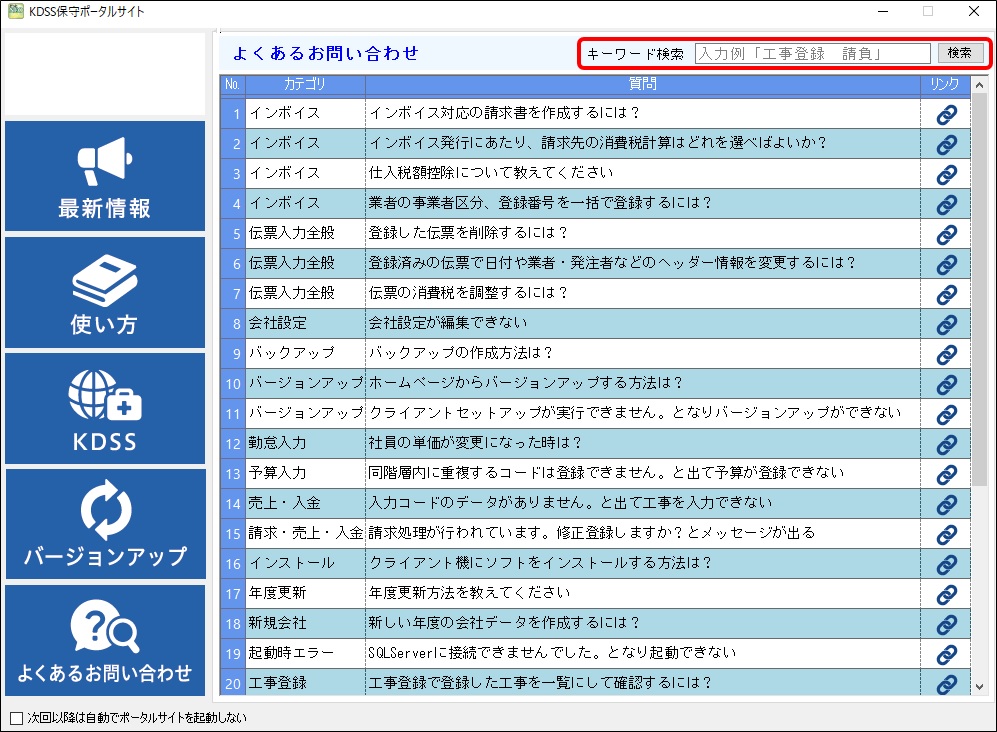
Task: Open link icon for 仕入税額控除 question
Action: (946, 174)
